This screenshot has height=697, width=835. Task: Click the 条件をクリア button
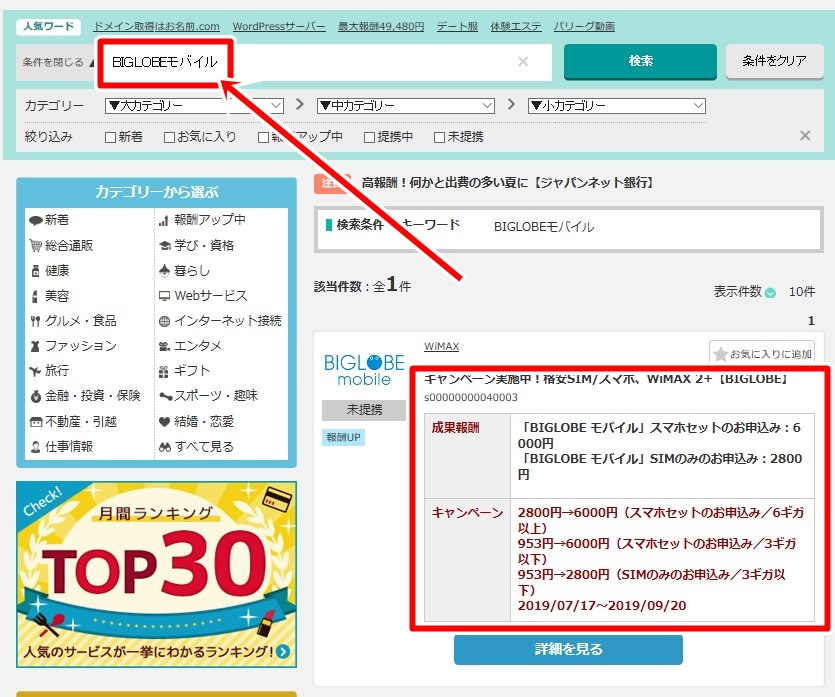[774, 61]
